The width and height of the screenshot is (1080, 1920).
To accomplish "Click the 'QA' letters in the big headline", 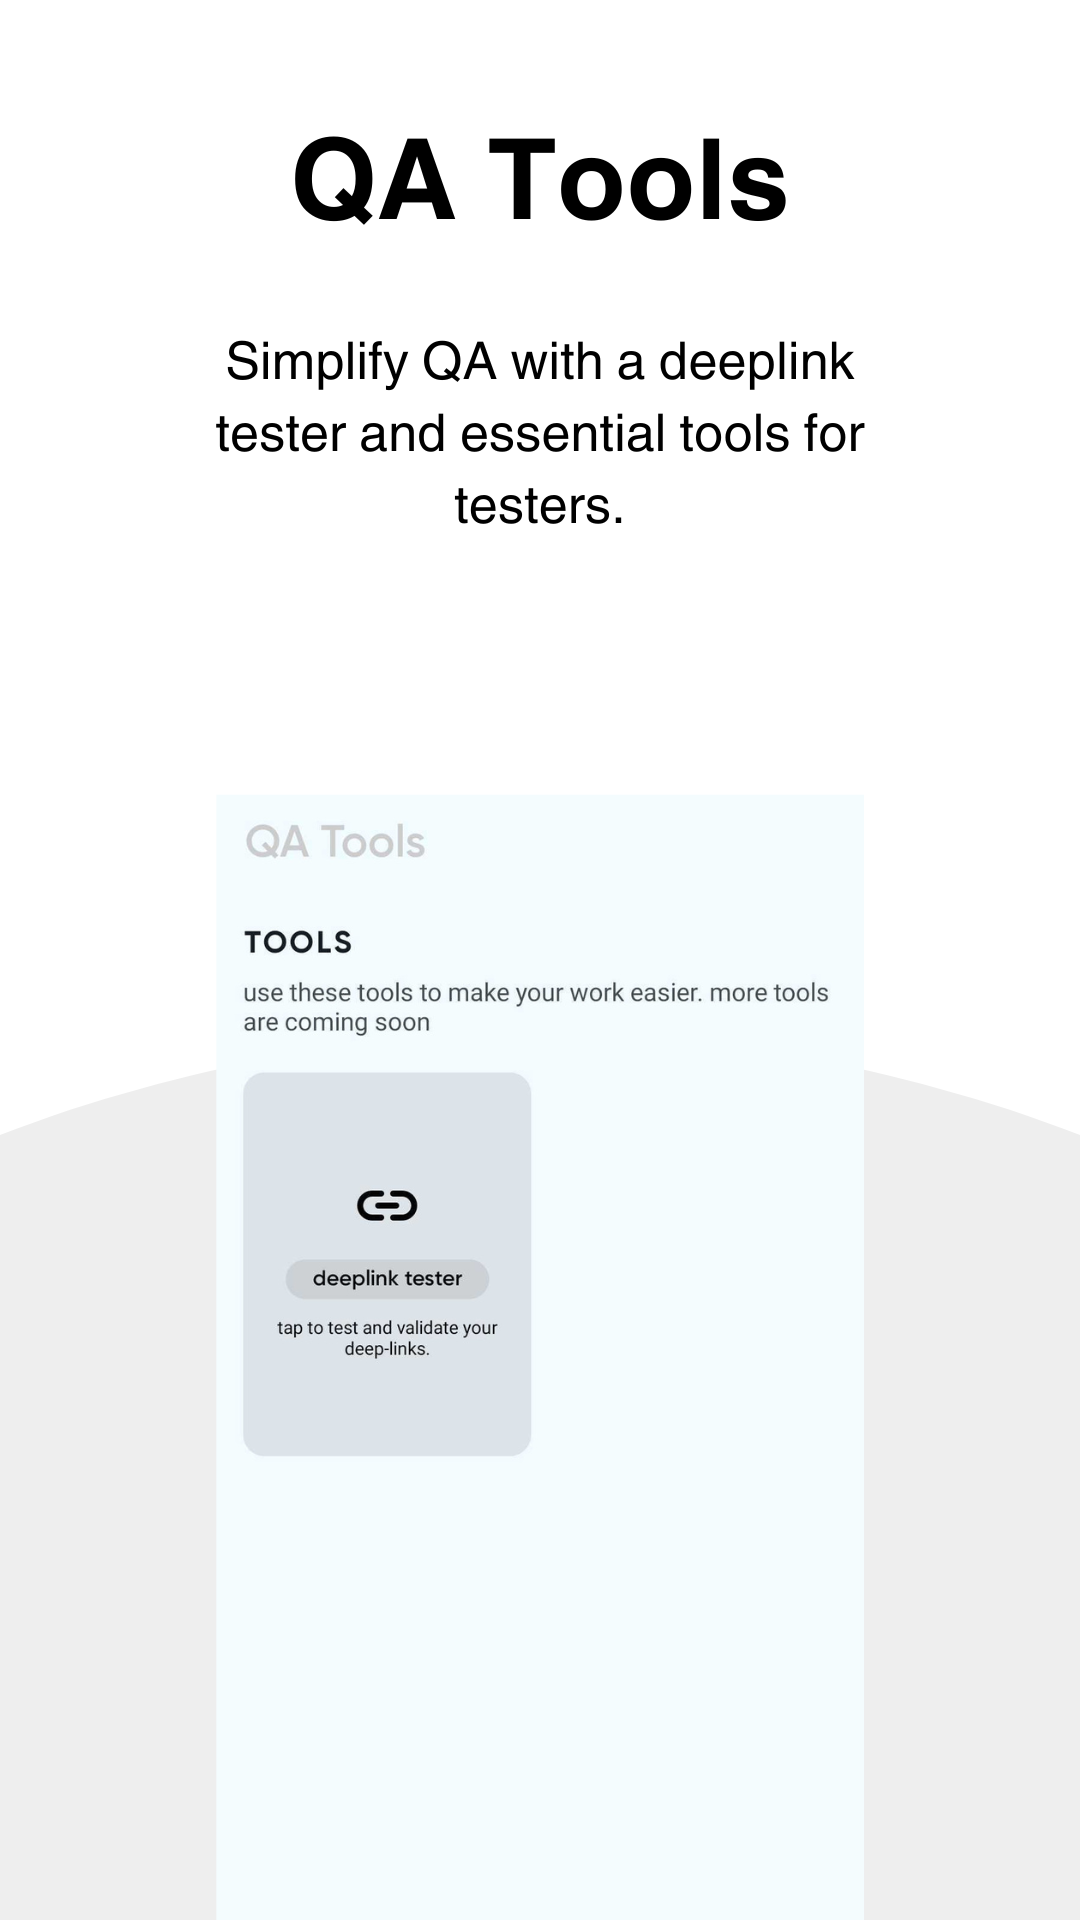I will click(374, 181).
